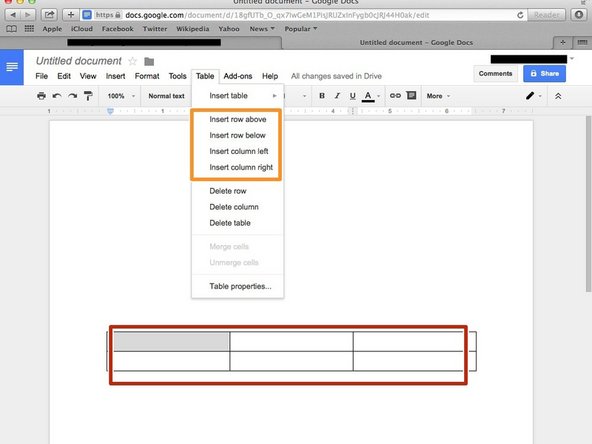This screenshot has width=592, height=444.
Task: Show the bookmarks reading list icon
Action: [x=11, y=29]
